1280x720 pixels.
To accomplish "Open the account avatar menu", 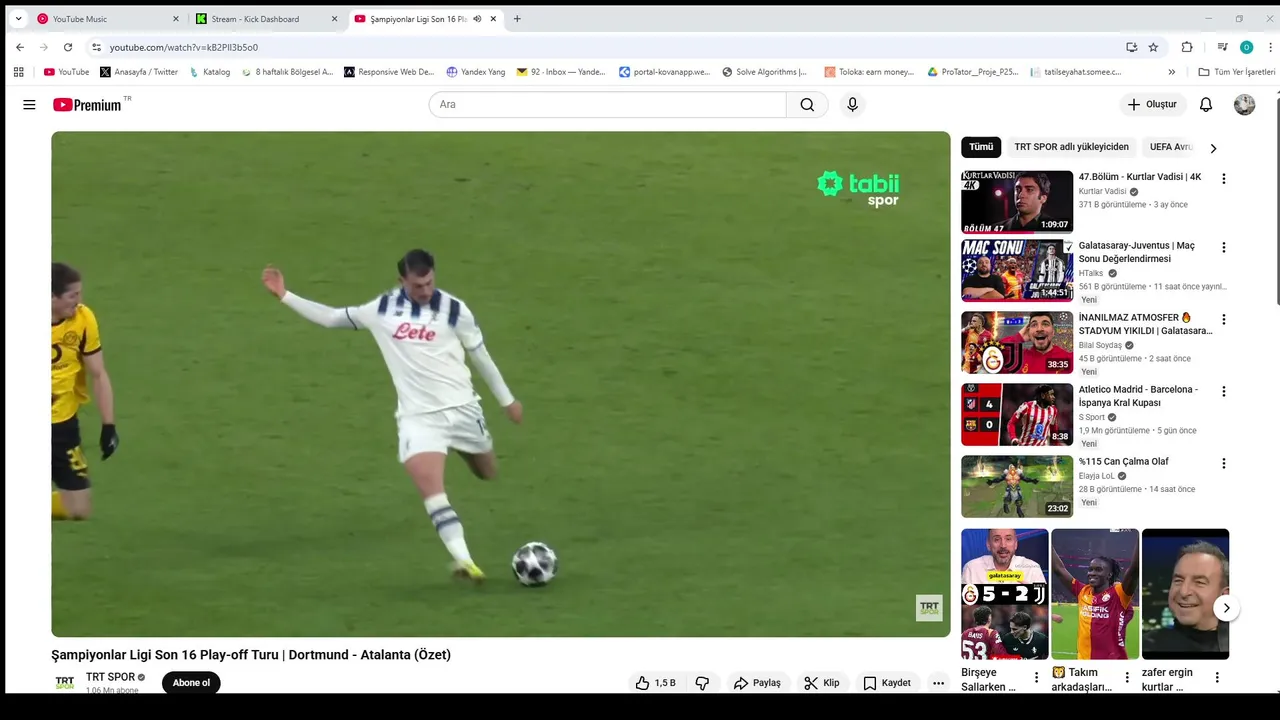I will pyautogui.click(x=1244, y=105).
